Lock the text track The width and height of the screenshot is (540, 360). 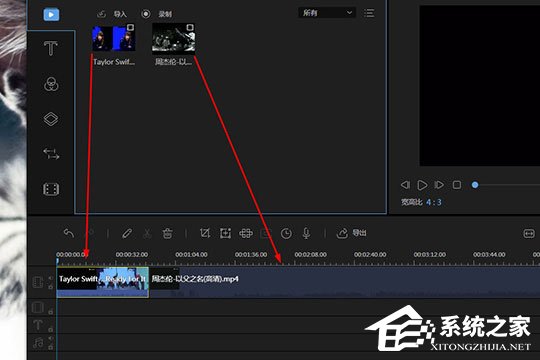(x=51, y=329)
